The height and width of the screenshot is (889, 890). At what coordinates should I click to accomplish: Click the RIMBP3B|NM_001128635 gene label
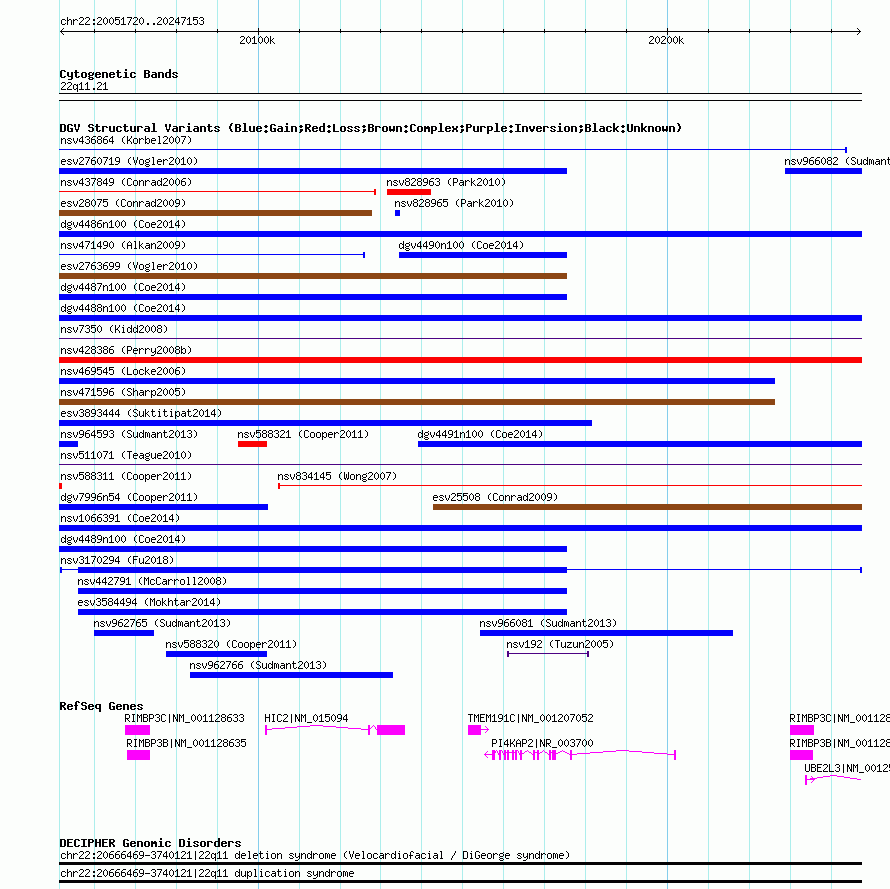(186, 743)
